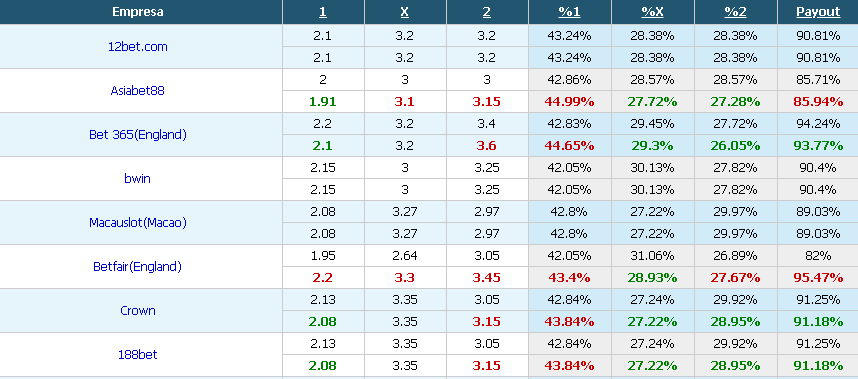Image resolution: width=858 pixels, height=379 pixels.
Task: Sort by the %X column header
Action: coord(652,12)
